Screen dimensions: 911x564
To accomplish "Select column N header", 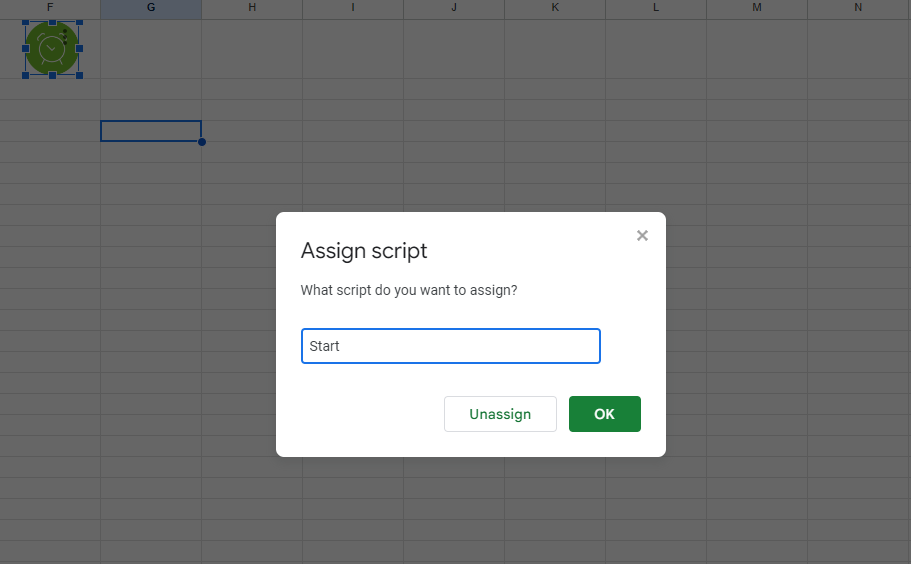I will 859,8.
